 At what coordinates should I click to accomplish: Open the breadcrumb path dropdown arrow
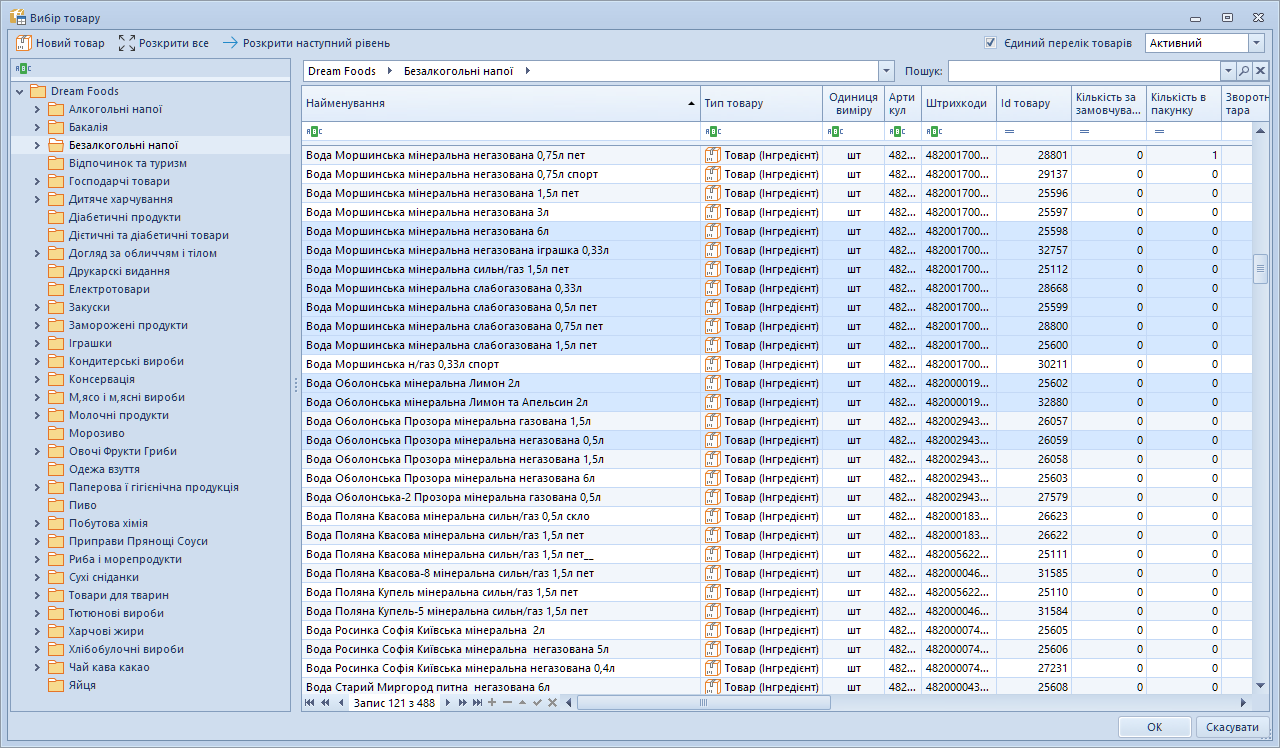tap(886, 71)
